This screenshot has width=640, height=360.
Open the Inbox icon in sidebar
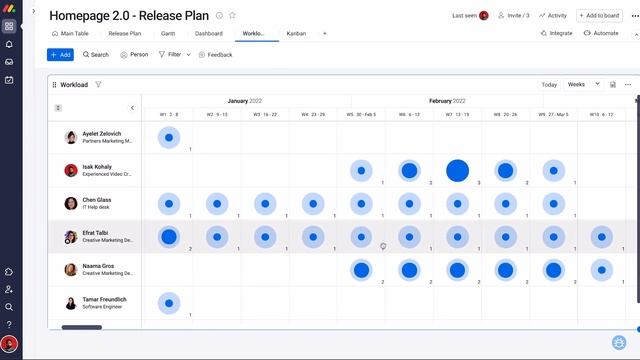[x=9, y=62]
